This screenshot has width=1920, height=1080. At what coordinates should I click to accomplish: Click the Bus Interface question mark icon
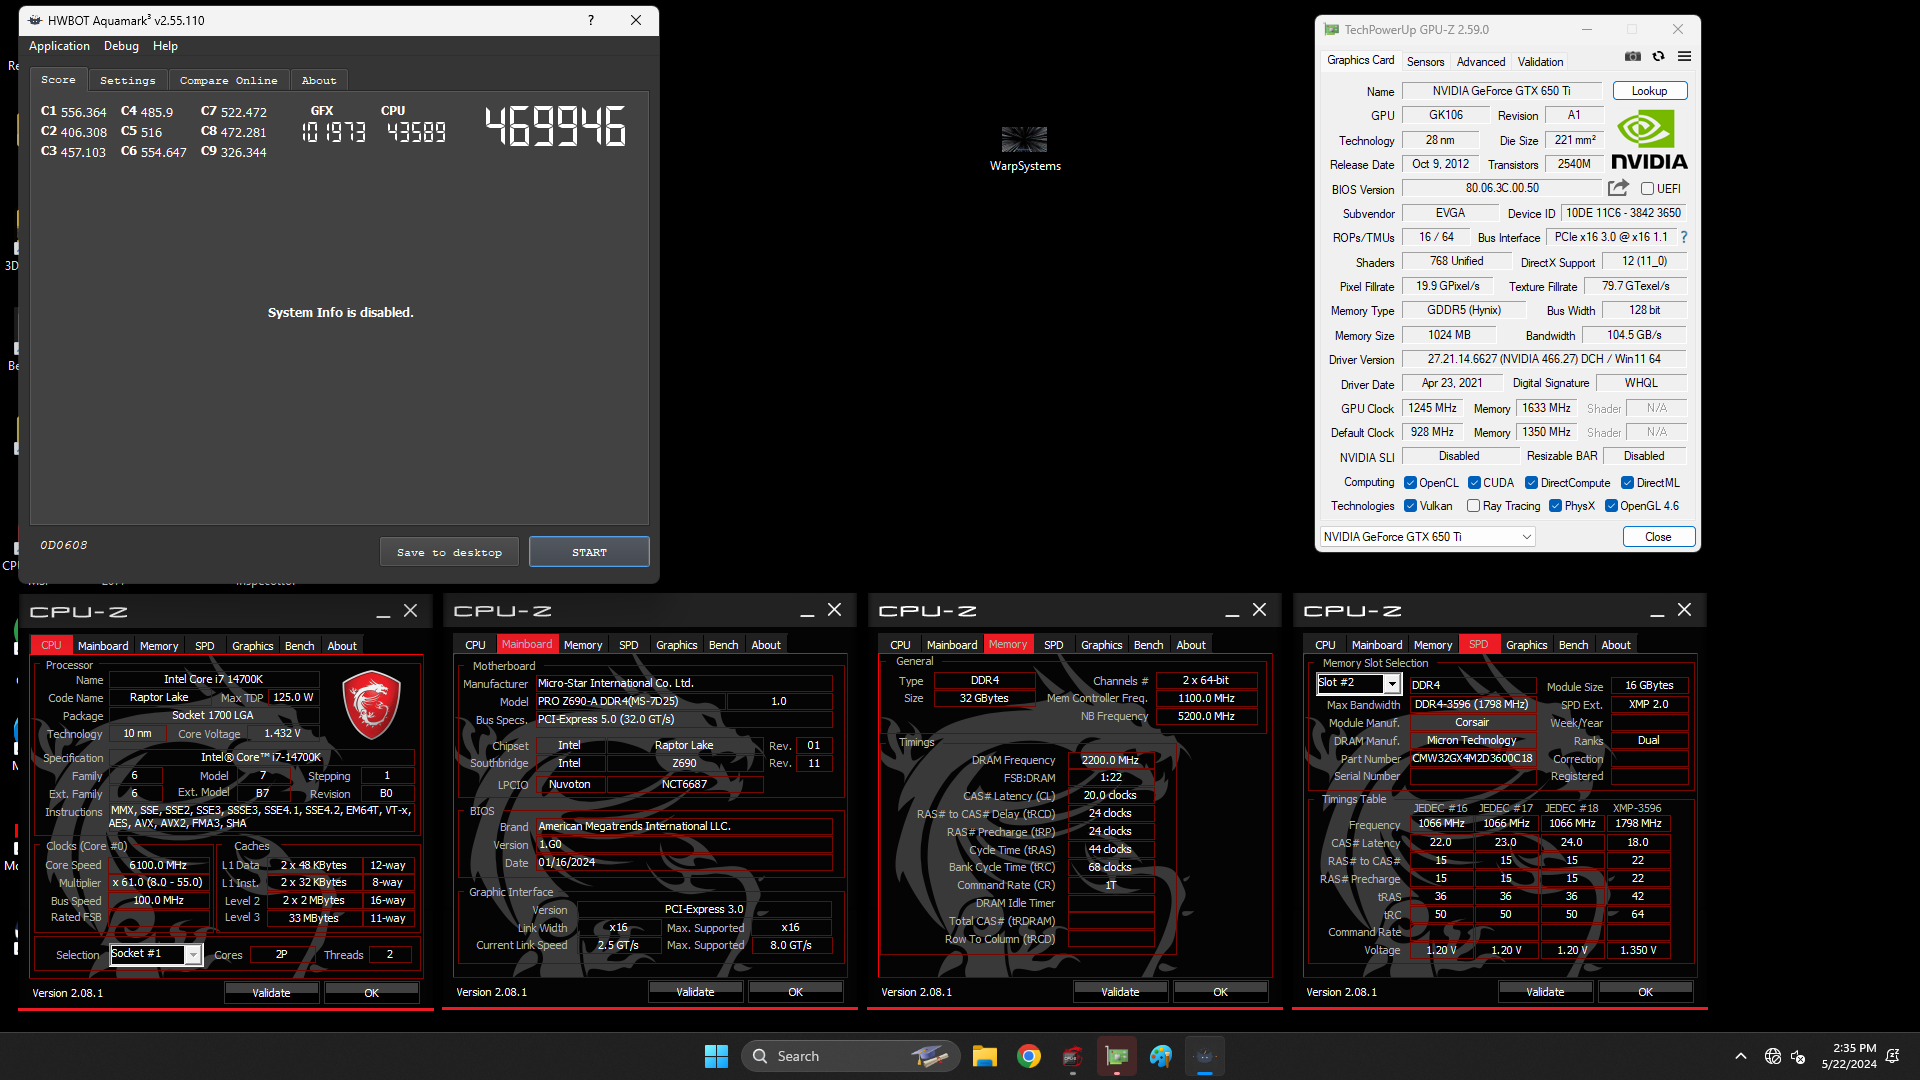click(x=1684, y=237)
